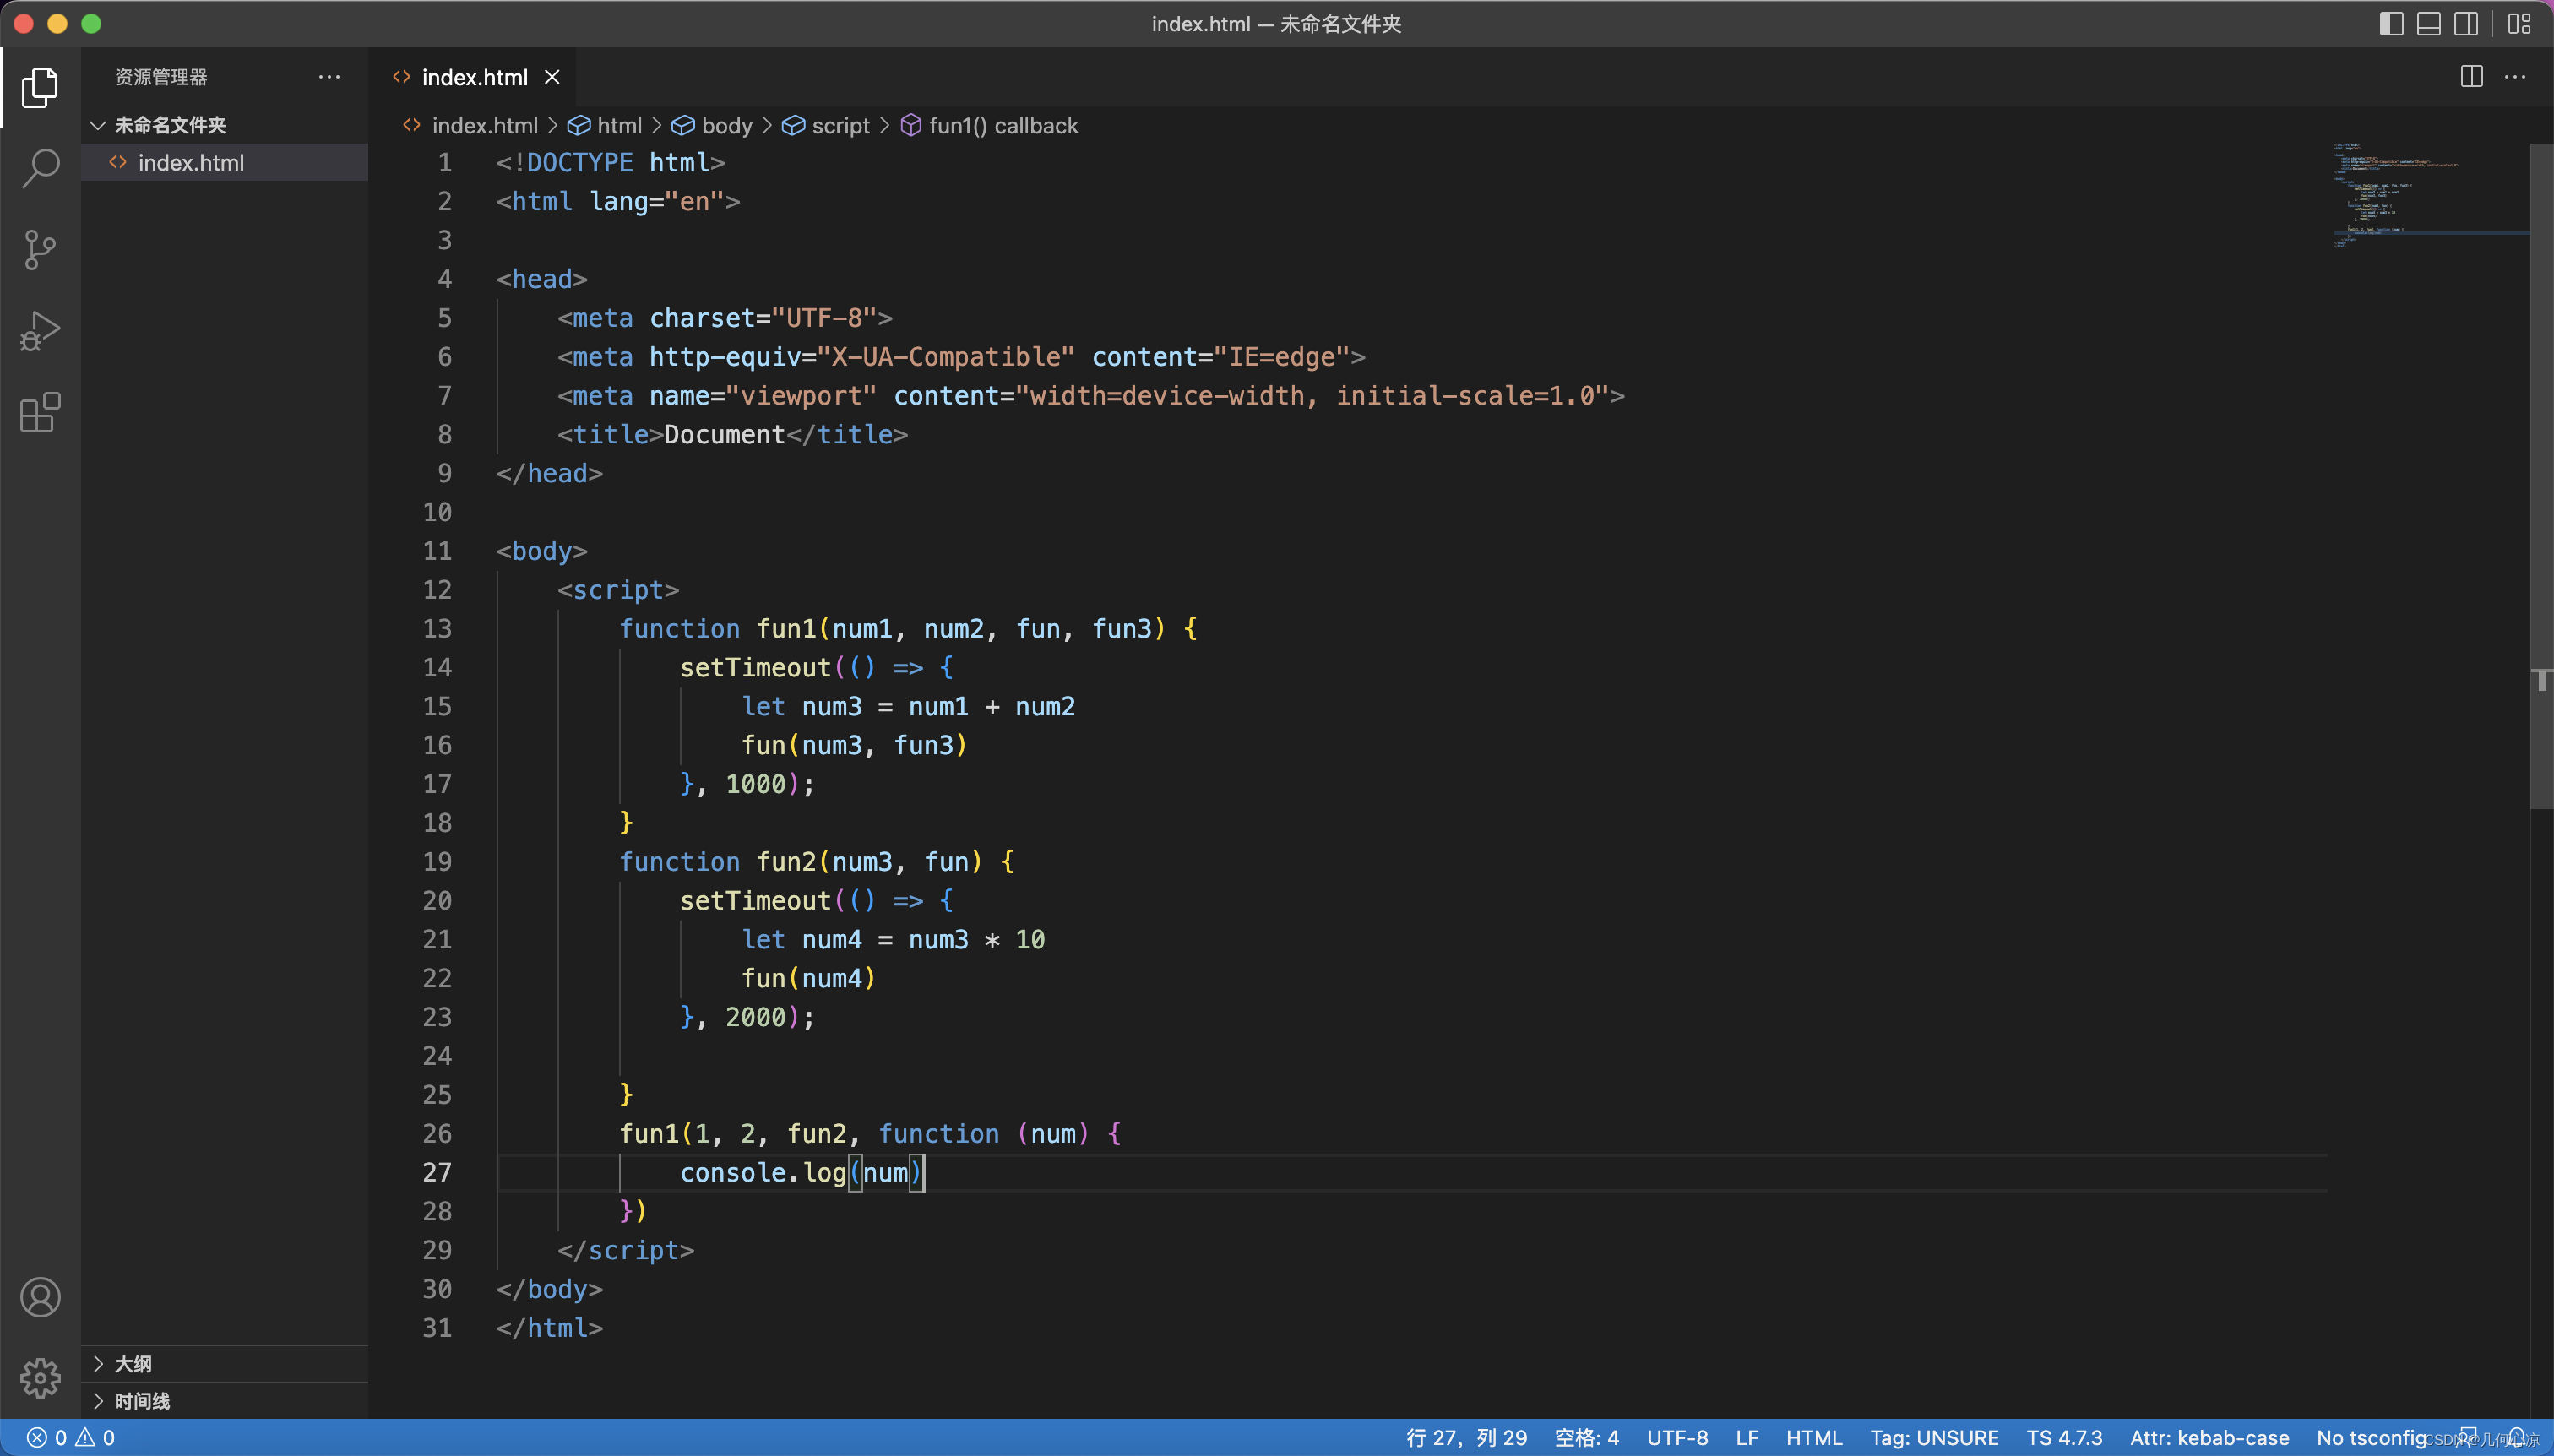Viewport: 2554px width, 1456px height.
Task: Open Customize Layout icon in title bar
Action: [2519, 24]
